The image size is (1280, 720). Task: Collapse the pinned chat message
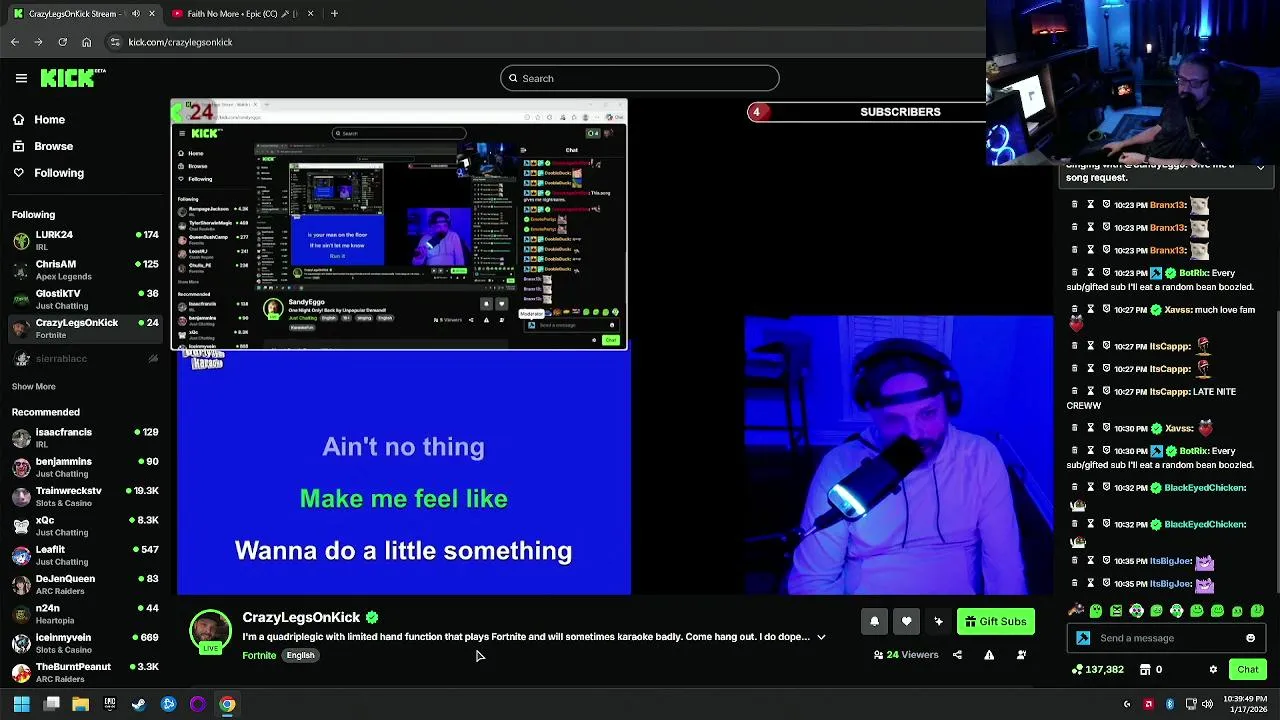click(x=1260, y=167)
